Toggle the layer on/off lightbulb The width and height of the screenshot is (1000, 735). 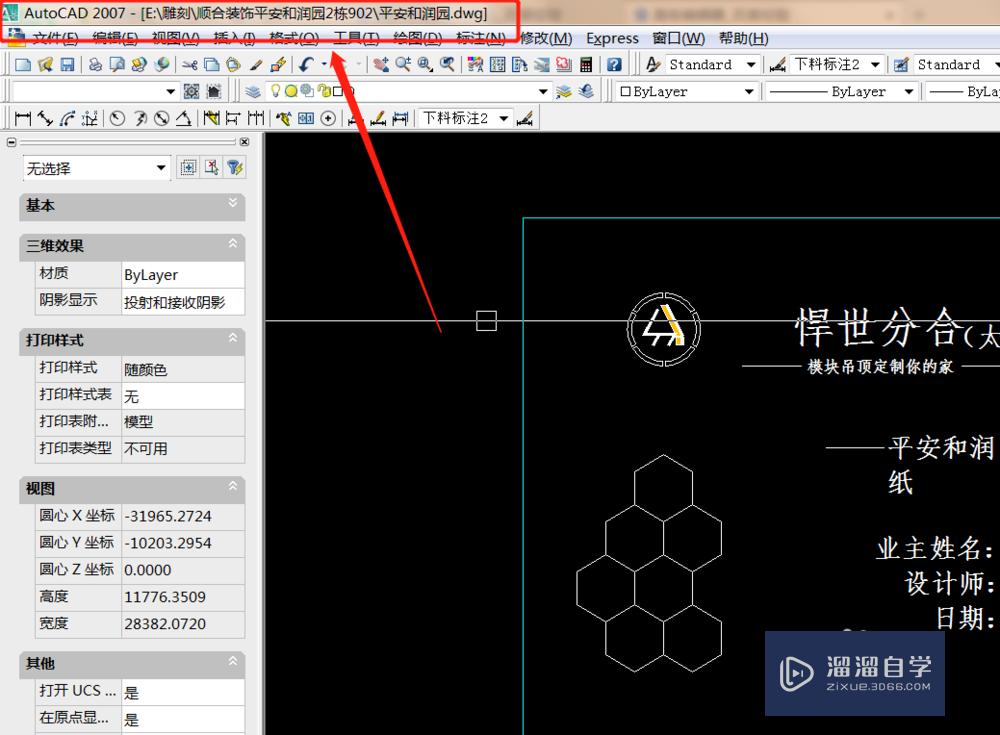tap(276, 90)
